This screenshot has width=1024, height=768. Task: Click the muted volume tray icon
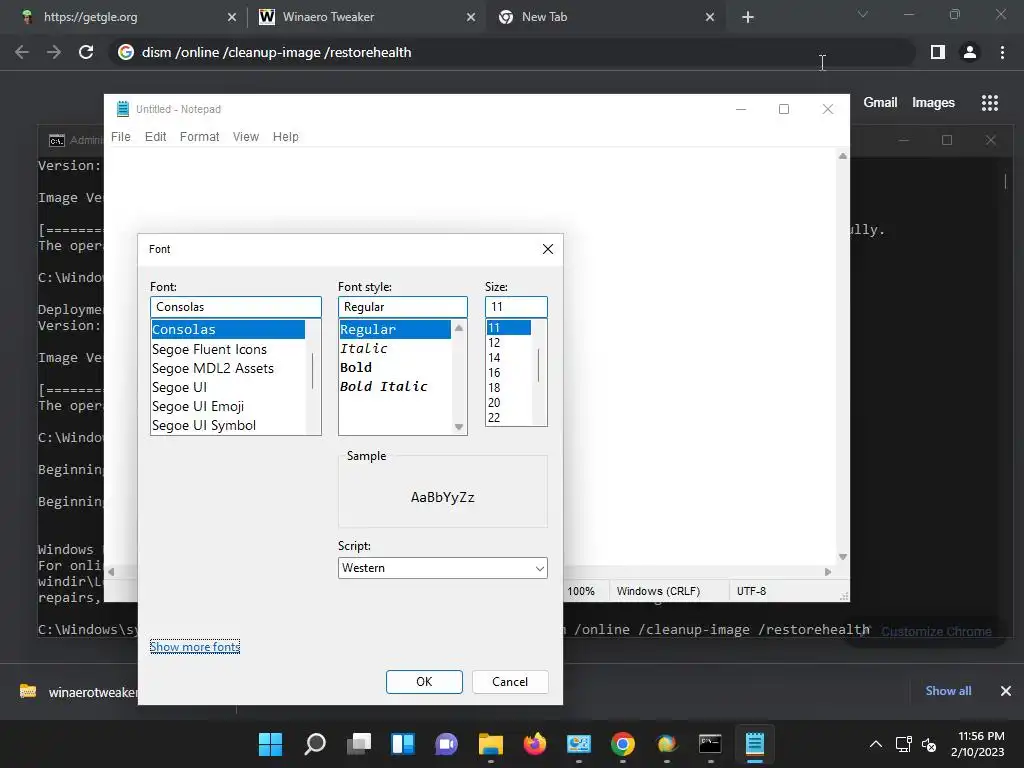(929, 744)
